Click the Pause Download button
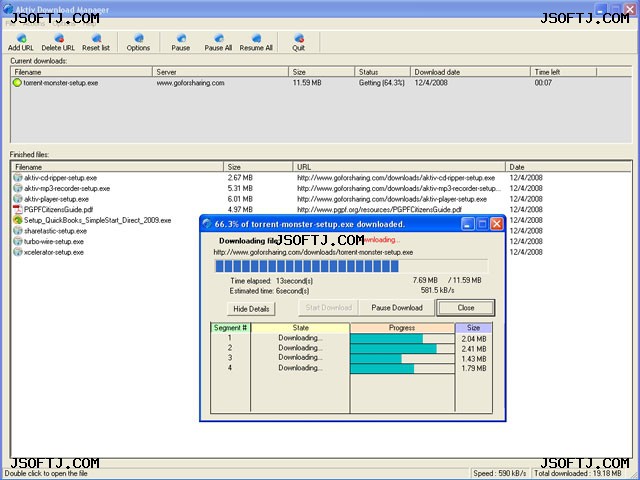Screen dimensions: 640x480 397,308
